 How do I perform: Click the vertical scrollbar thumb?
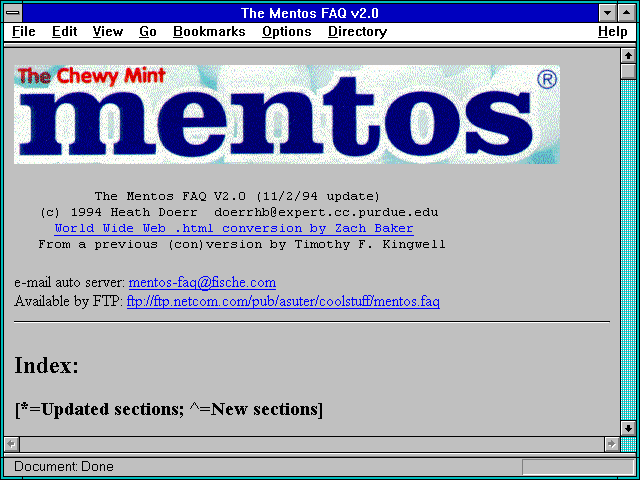tap(628, 71)
